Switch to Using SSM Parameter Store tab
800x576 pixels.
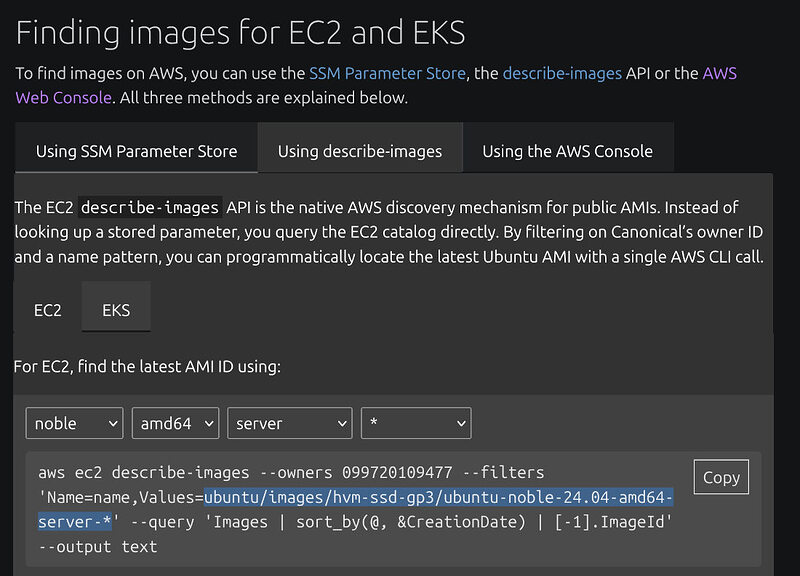136,151
